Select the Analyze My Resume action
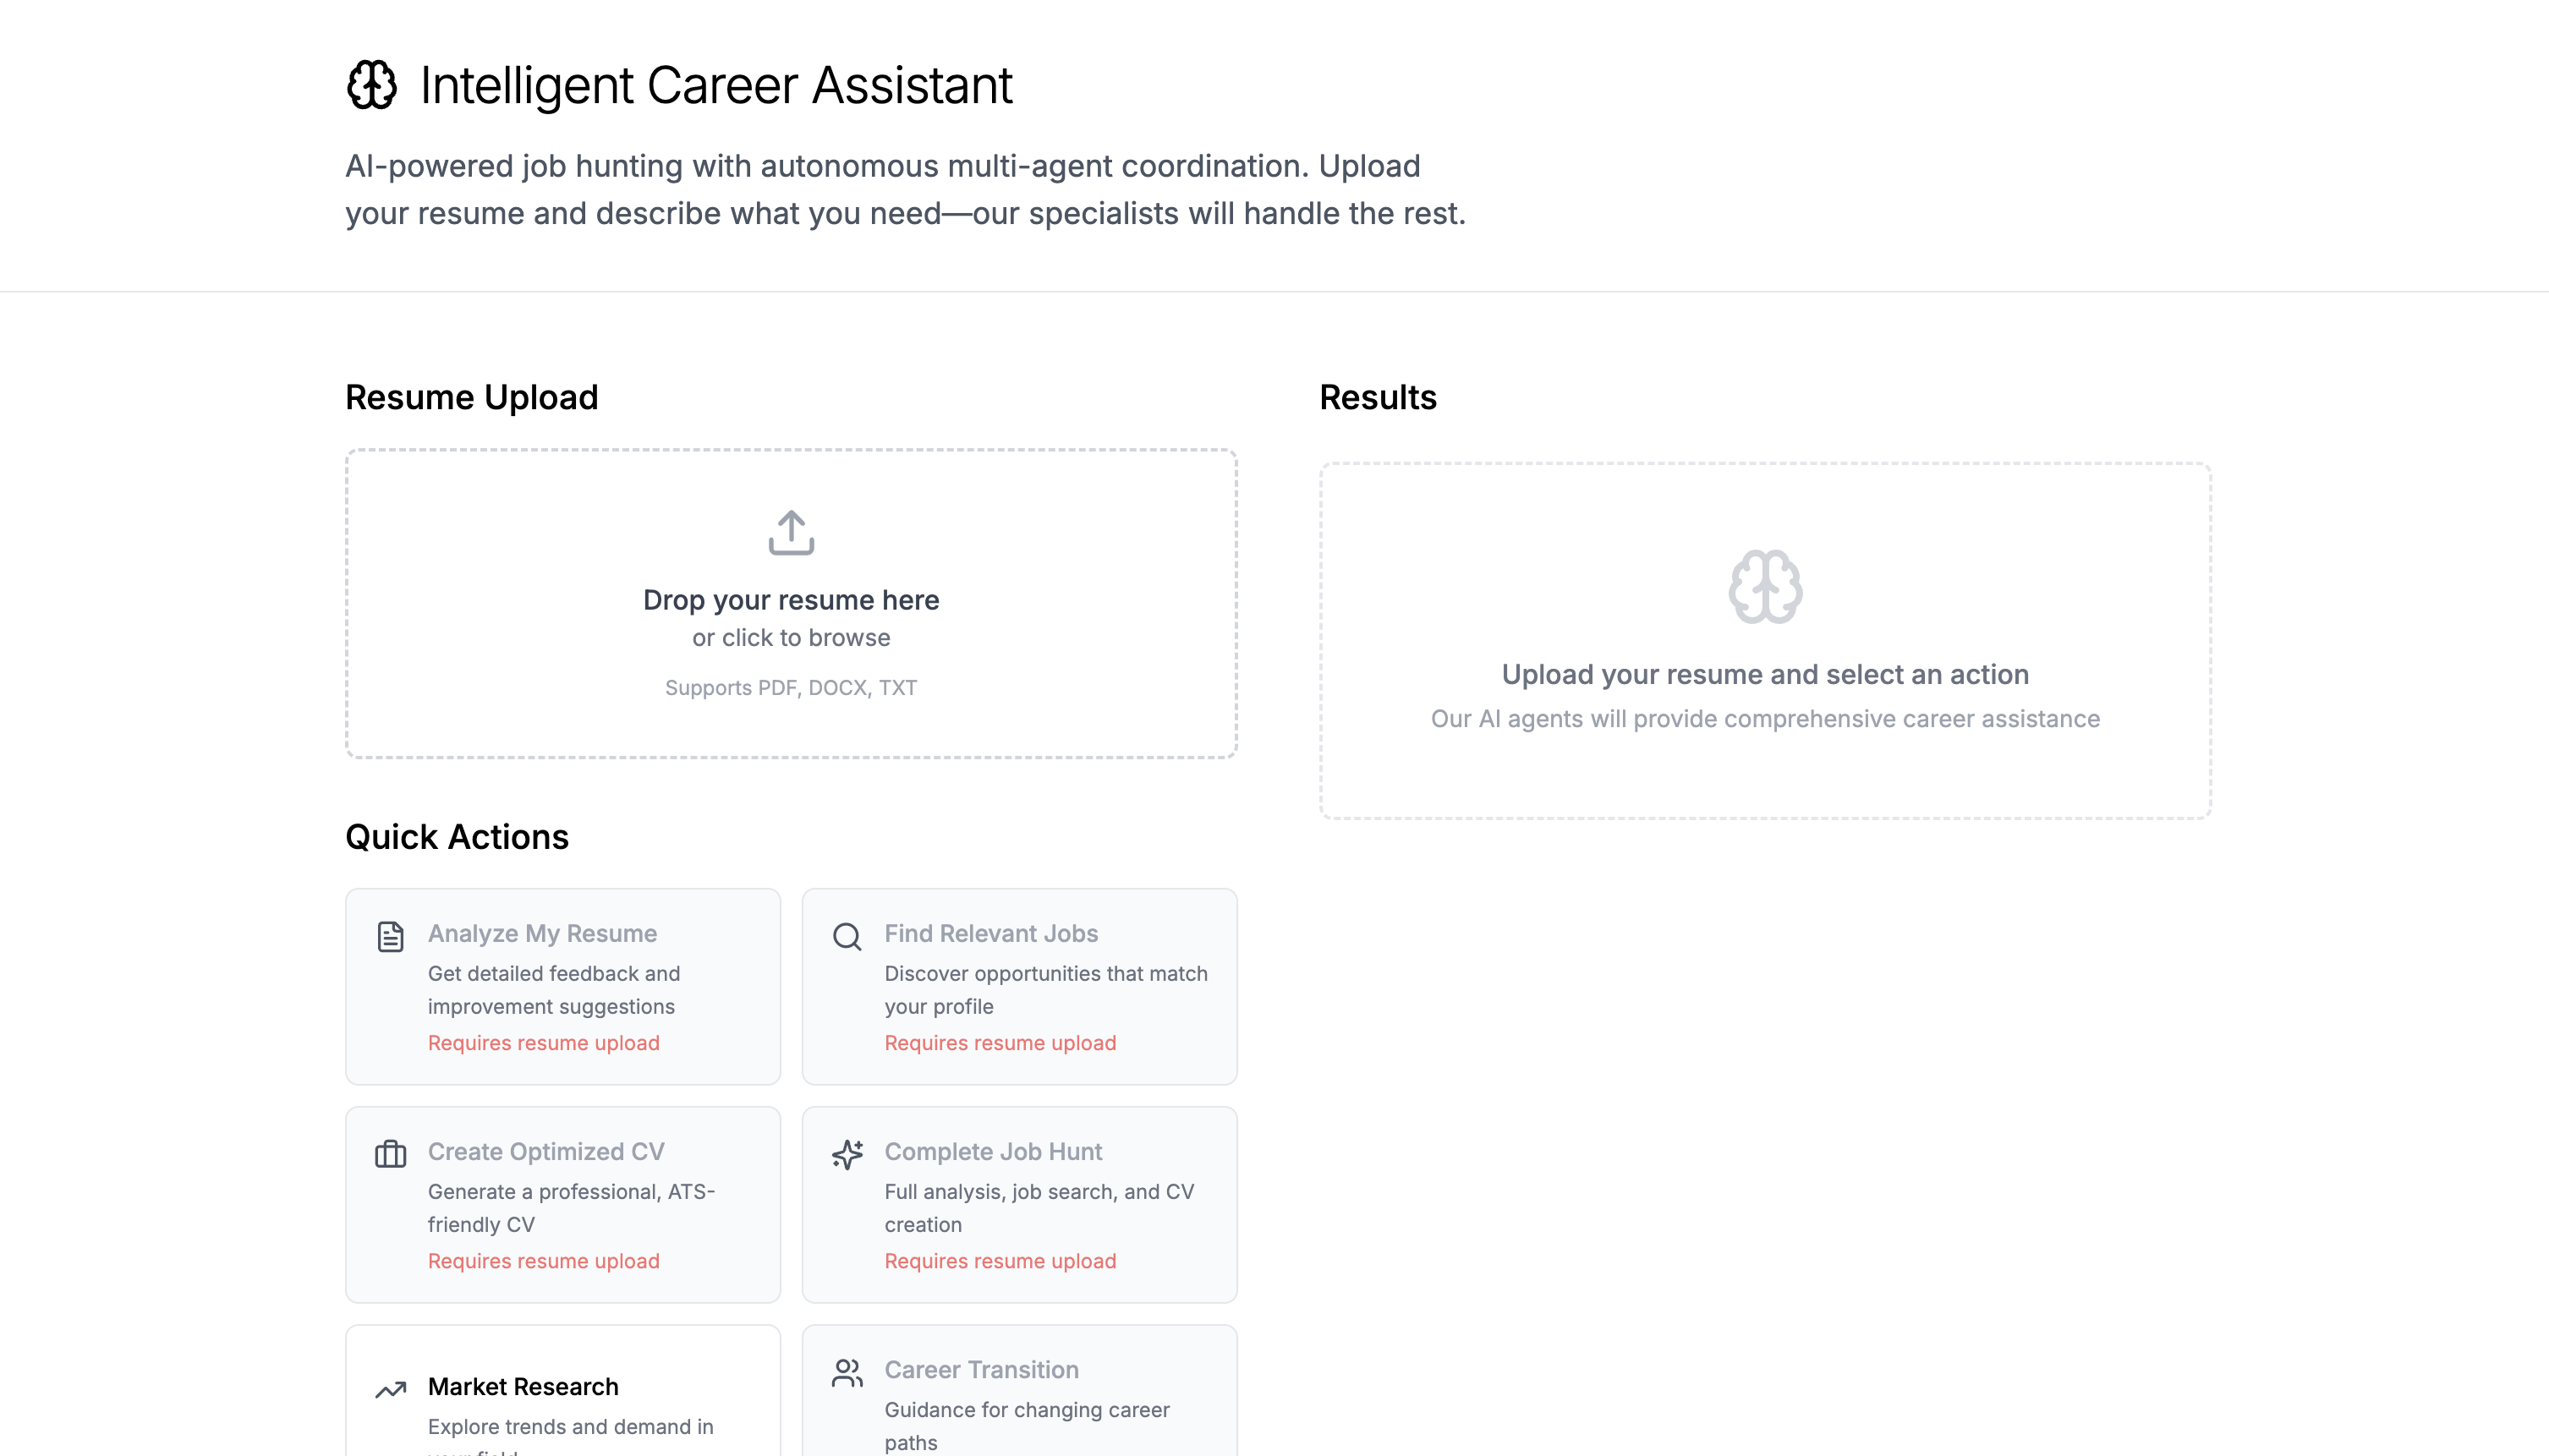 click(x=563, y=986)
